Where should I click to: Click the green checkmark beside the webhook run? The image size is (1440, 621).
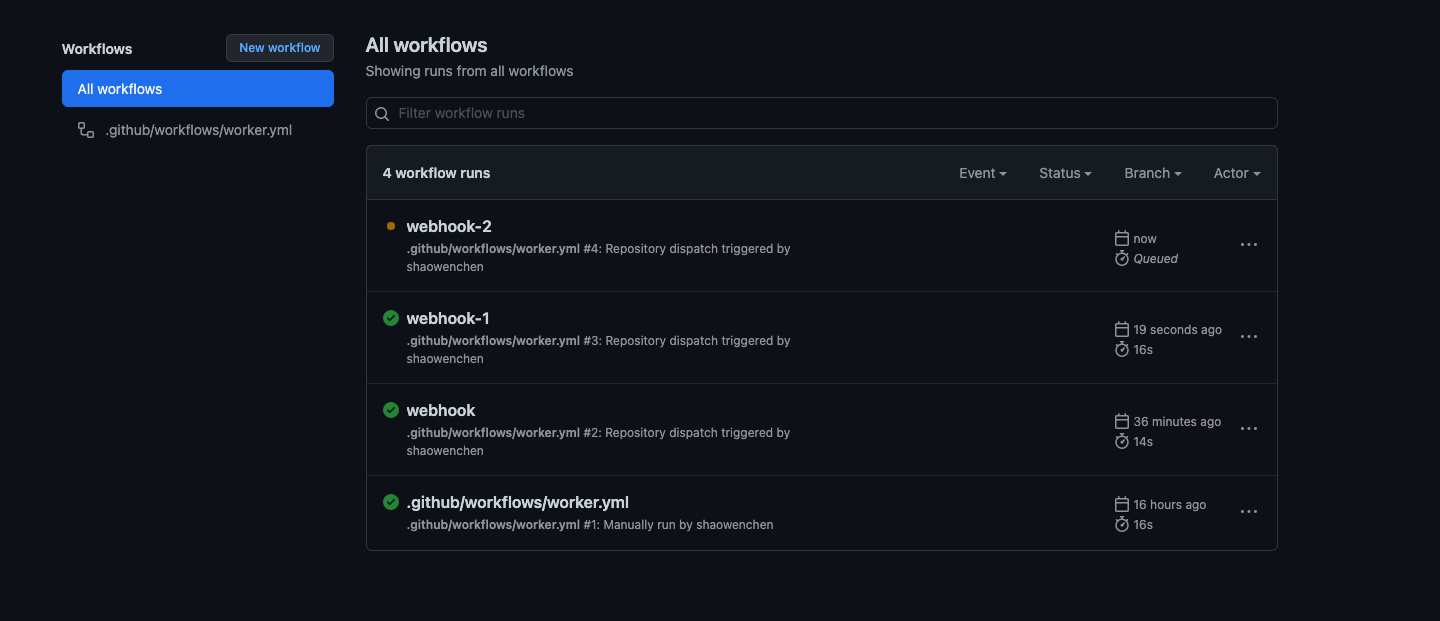391,410
